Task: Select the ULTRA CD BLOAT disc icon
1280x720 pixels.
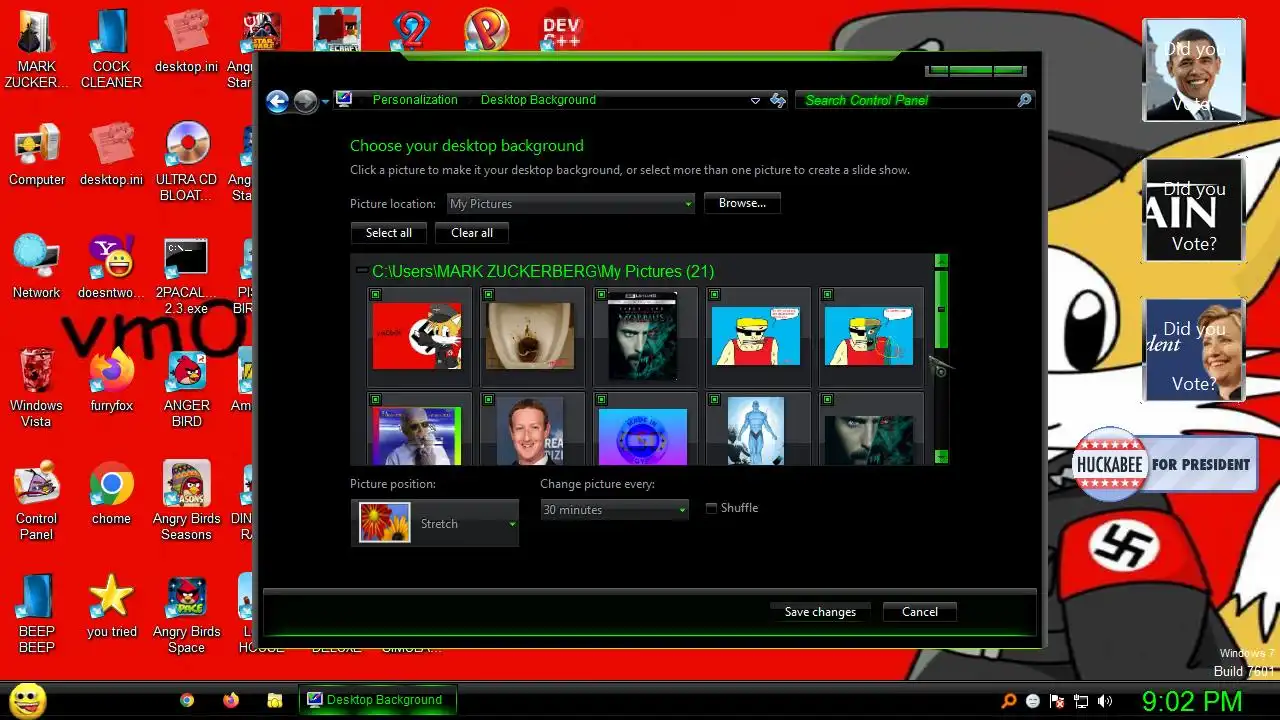Action: [x=187, y=162]
